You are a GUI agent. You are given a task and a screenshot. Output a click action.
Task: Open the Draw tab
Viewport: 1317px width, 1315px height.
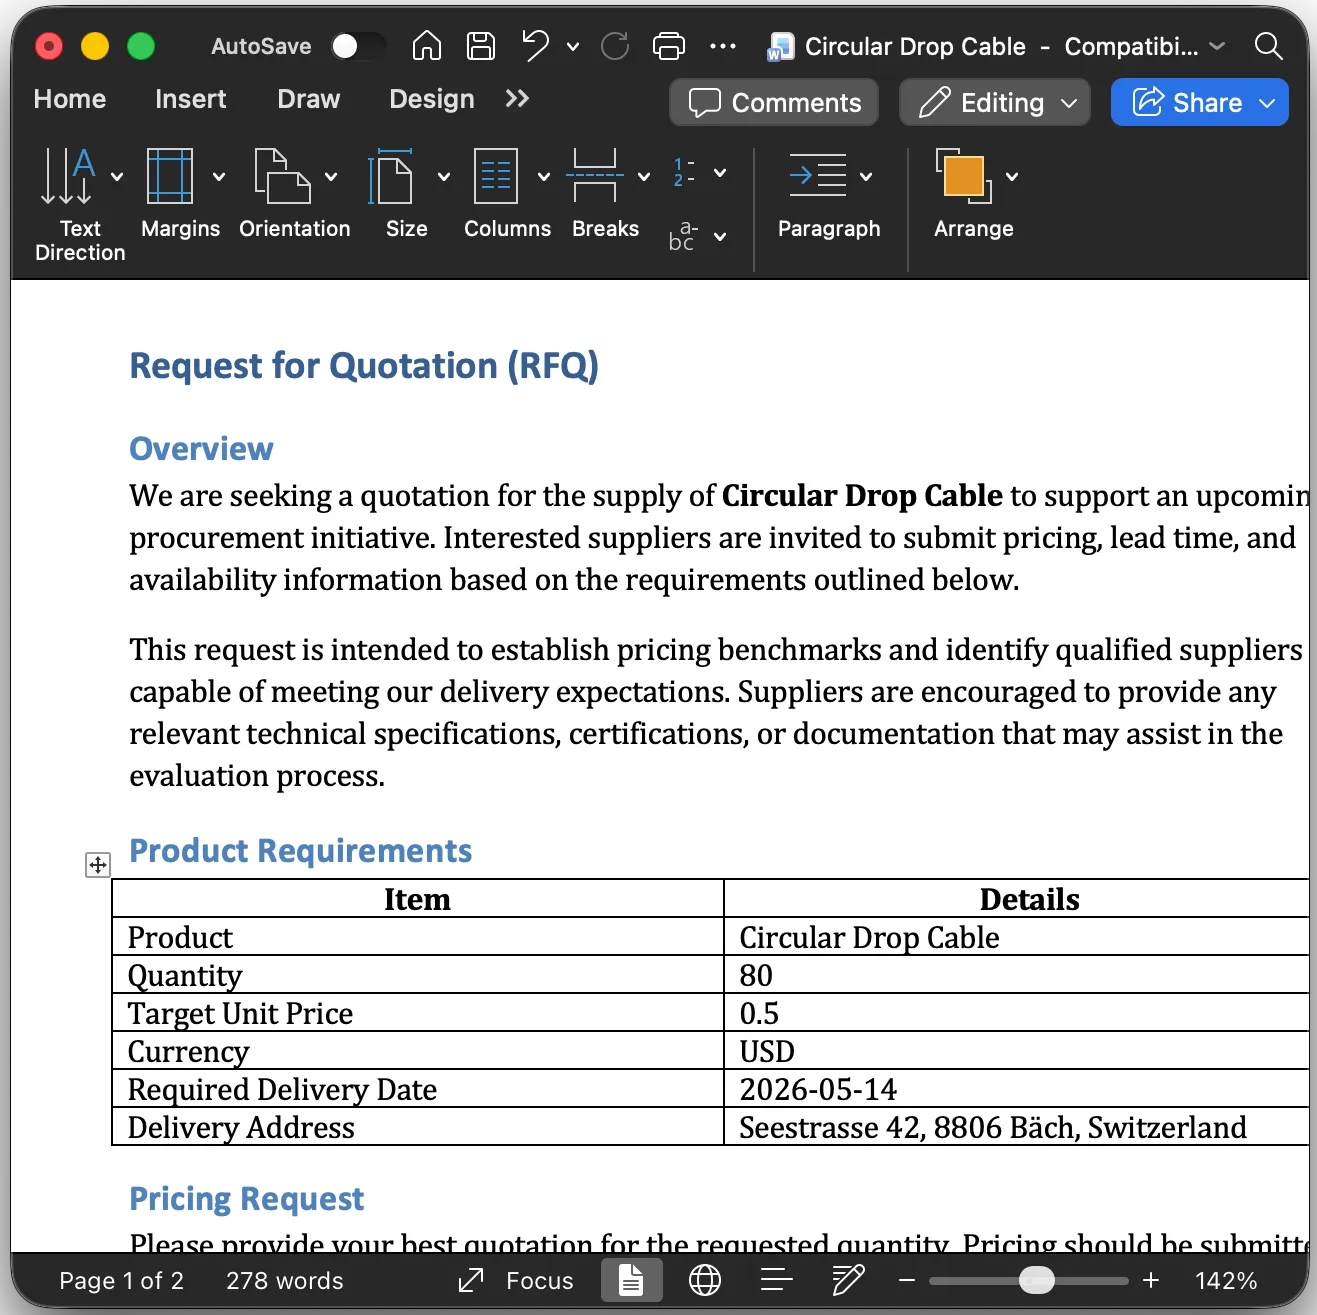[309, 99]
